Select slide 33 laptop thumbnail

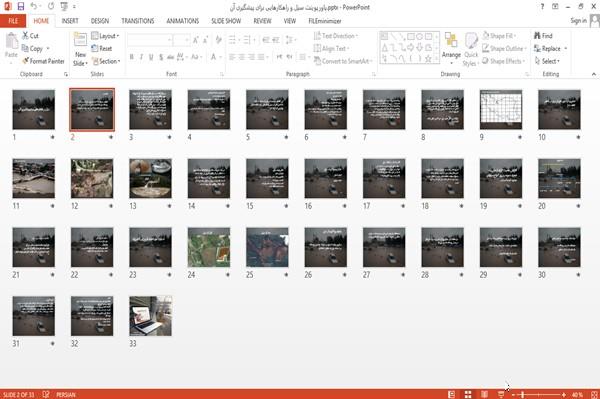[x=150, y=316]
